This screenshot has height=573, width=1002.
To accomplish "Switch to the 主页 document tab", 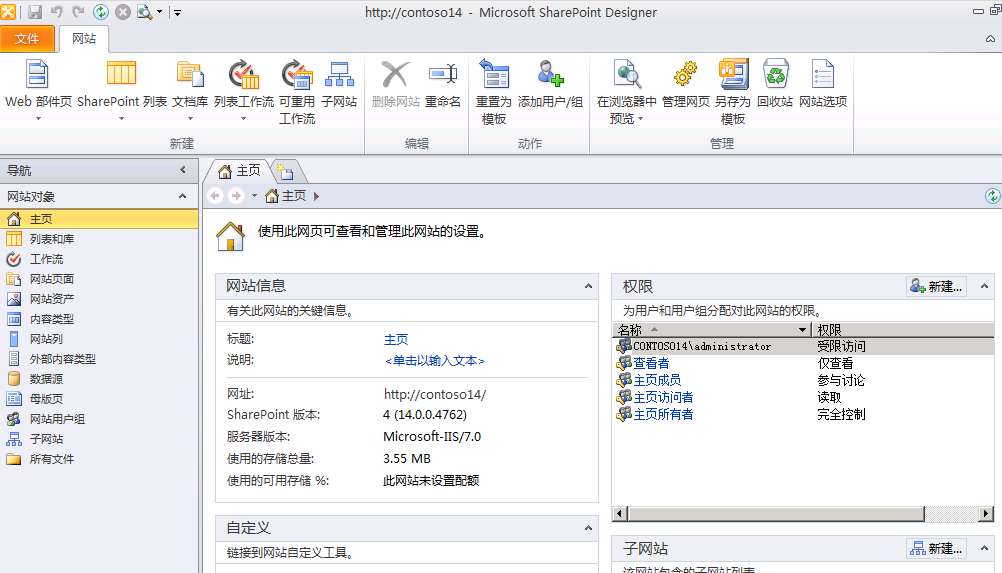I will (239, 171).
